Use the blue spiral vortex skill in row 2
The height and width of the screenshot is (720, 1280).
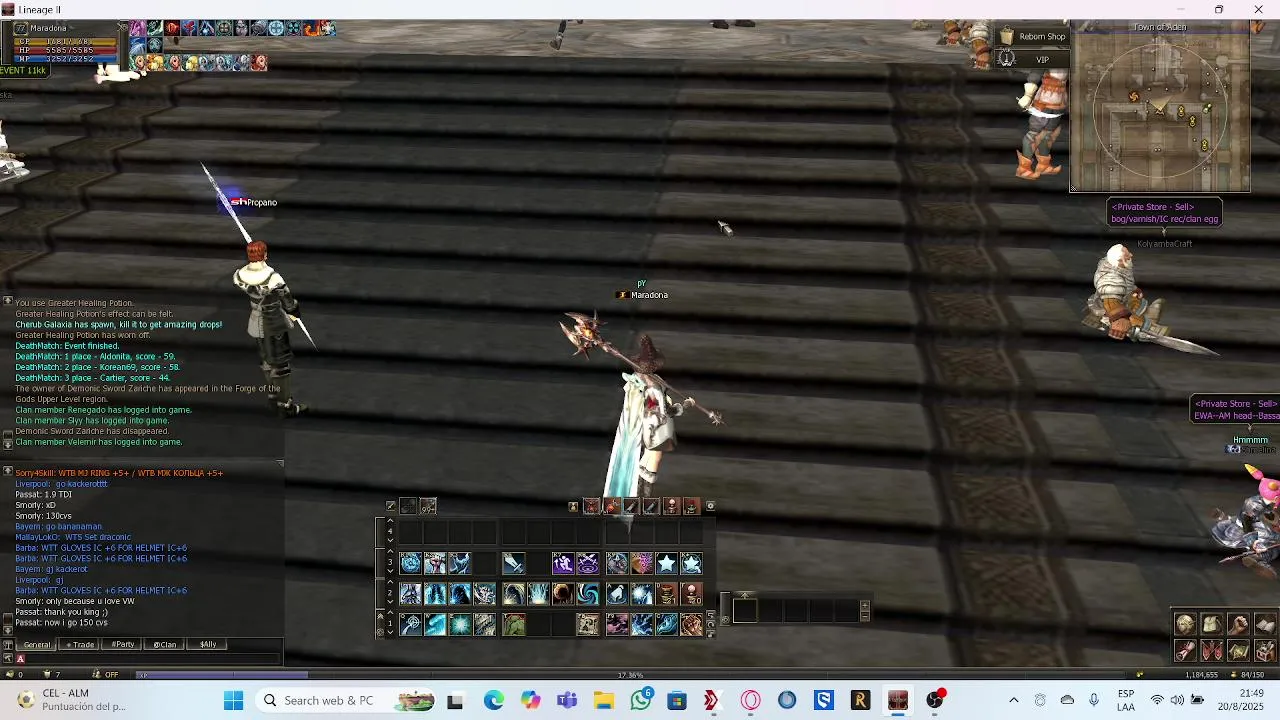[x=588, y=594]
